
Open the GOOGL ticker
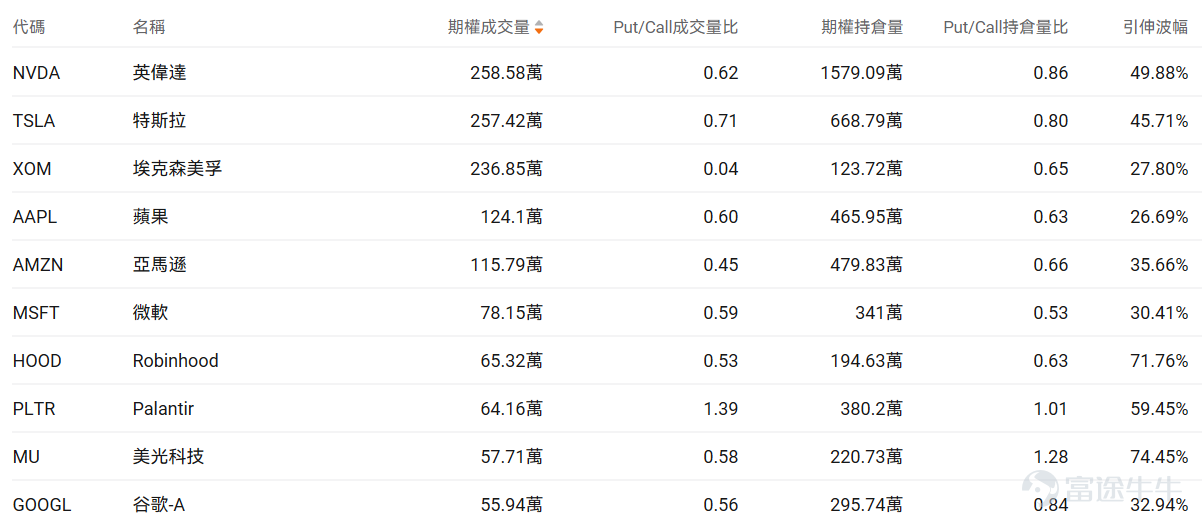42,505
